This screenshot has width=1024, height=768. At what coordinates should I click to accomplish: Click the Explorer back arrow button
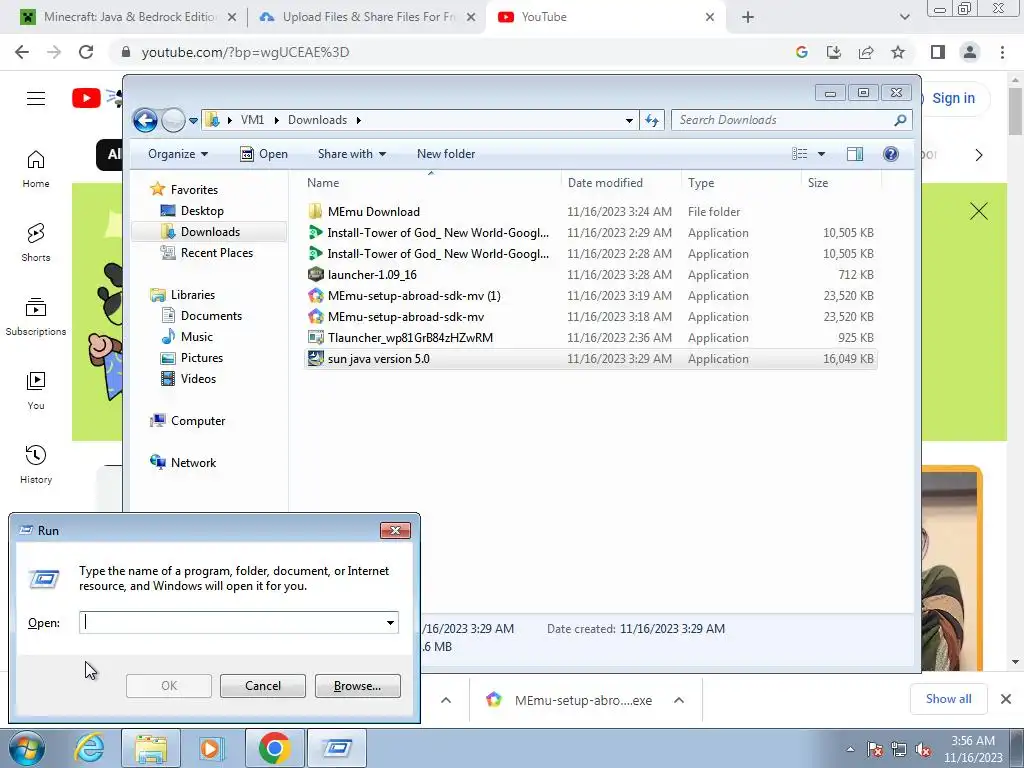click(x=145, y=120)
